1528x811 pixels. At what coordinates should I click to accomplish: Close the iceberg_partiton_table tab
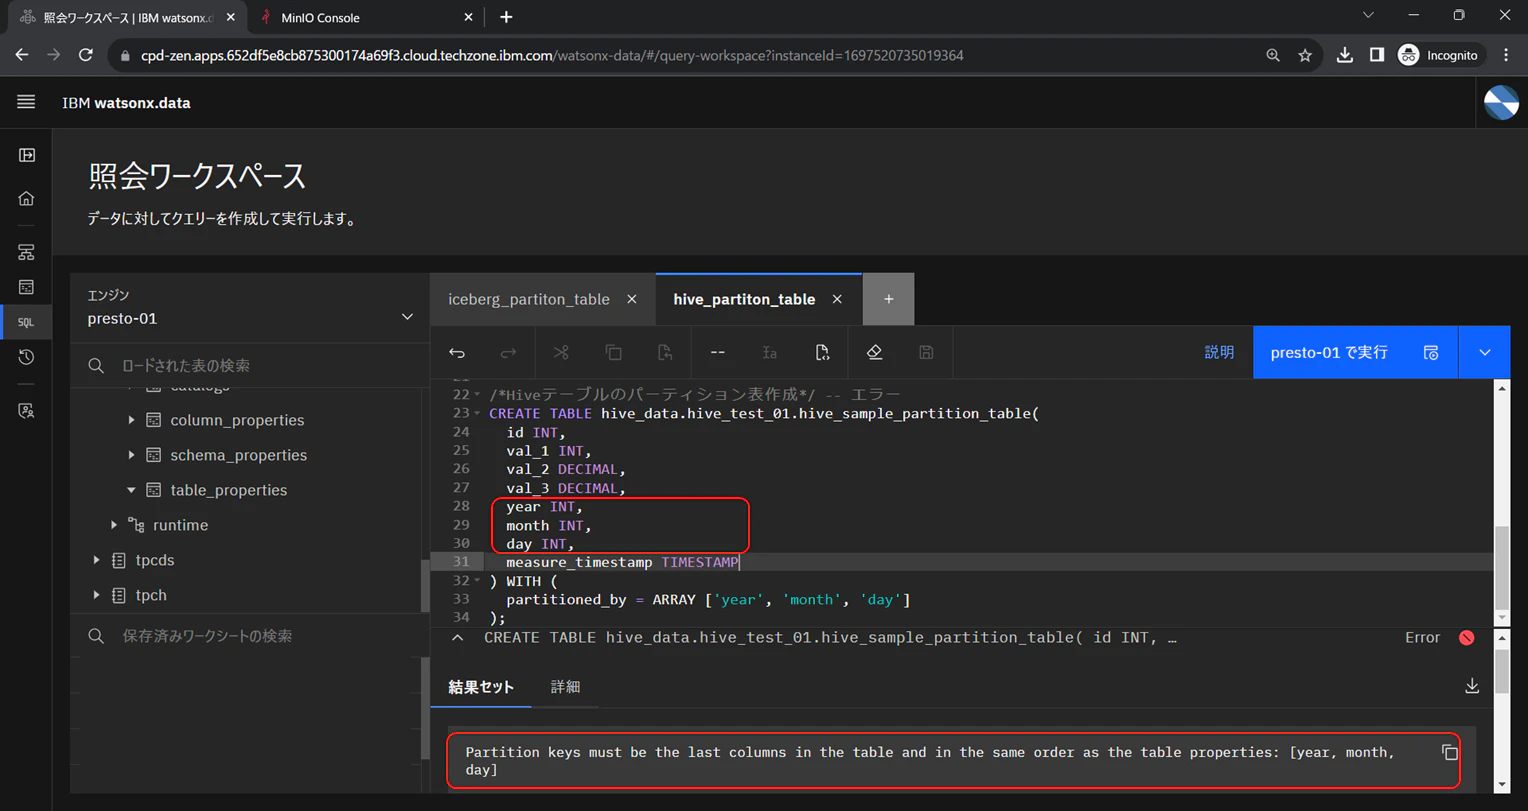[632, 299]
